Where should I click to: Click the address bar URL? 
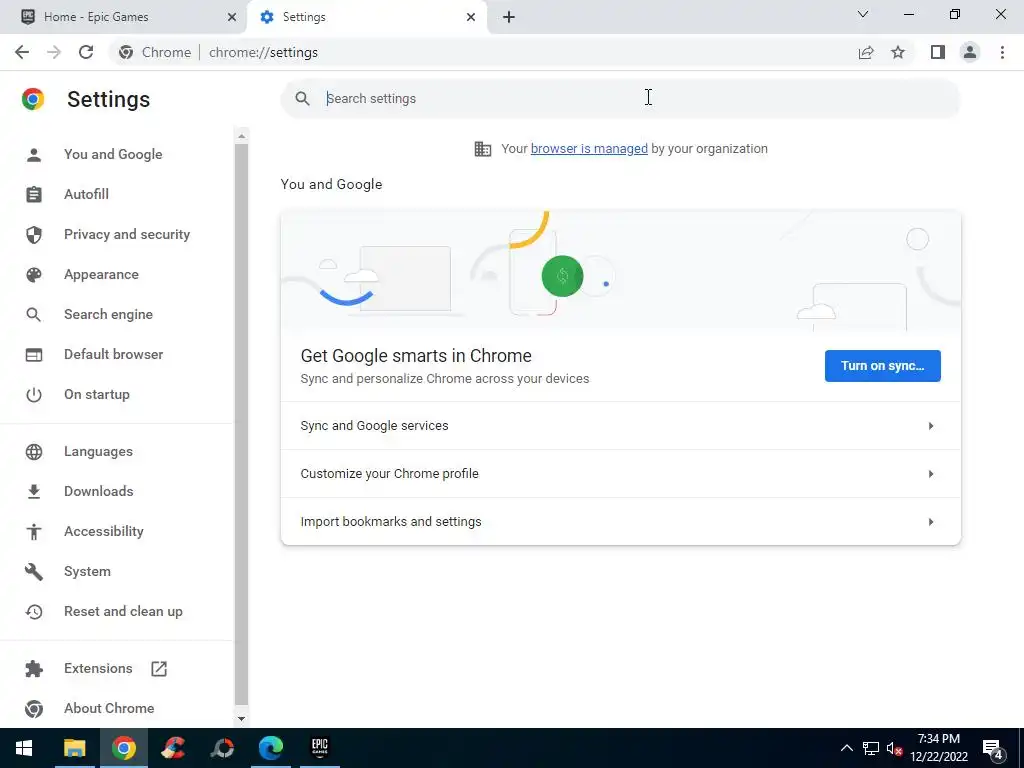pos(263,52)
